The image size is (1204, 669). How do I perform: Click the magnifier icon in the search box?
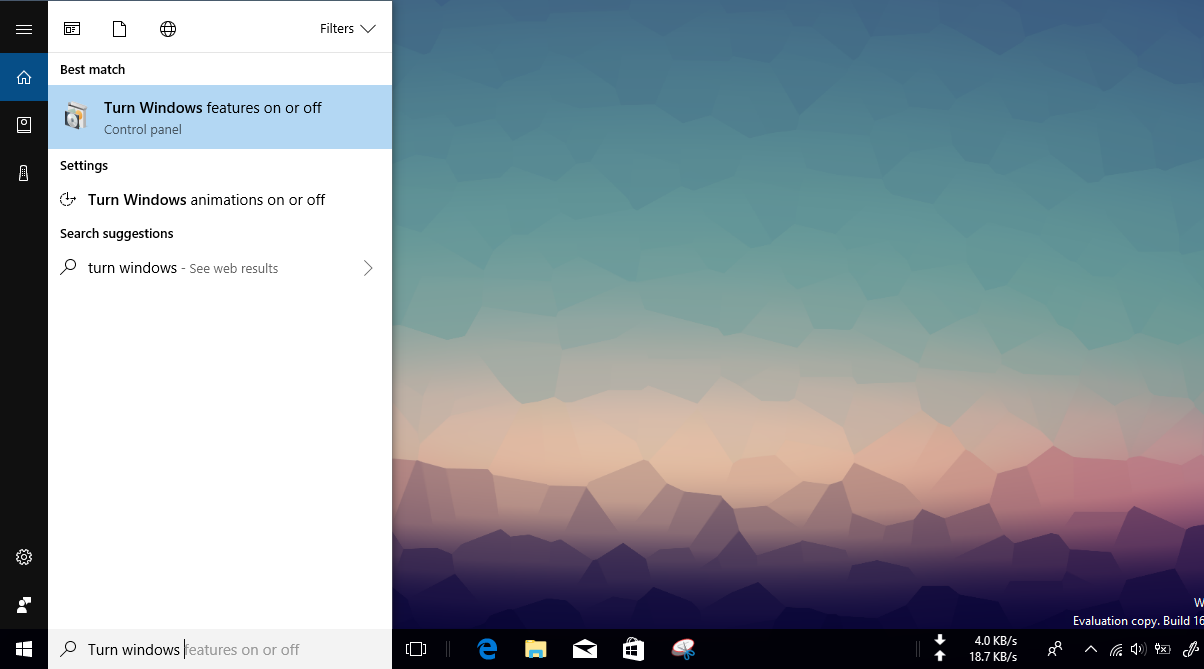(x=68, y=649)
